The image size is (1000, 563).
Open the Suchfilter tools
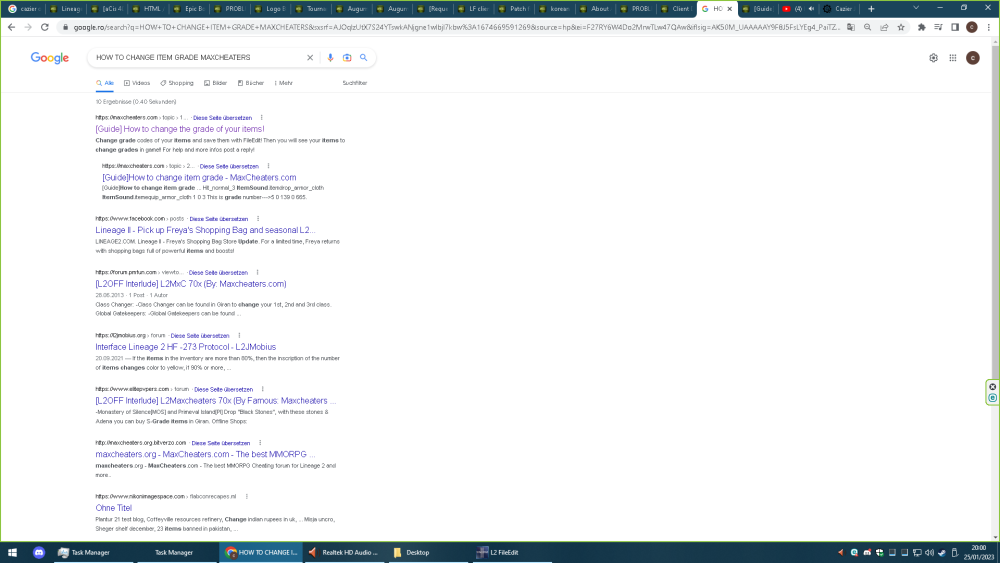point(355,83)
